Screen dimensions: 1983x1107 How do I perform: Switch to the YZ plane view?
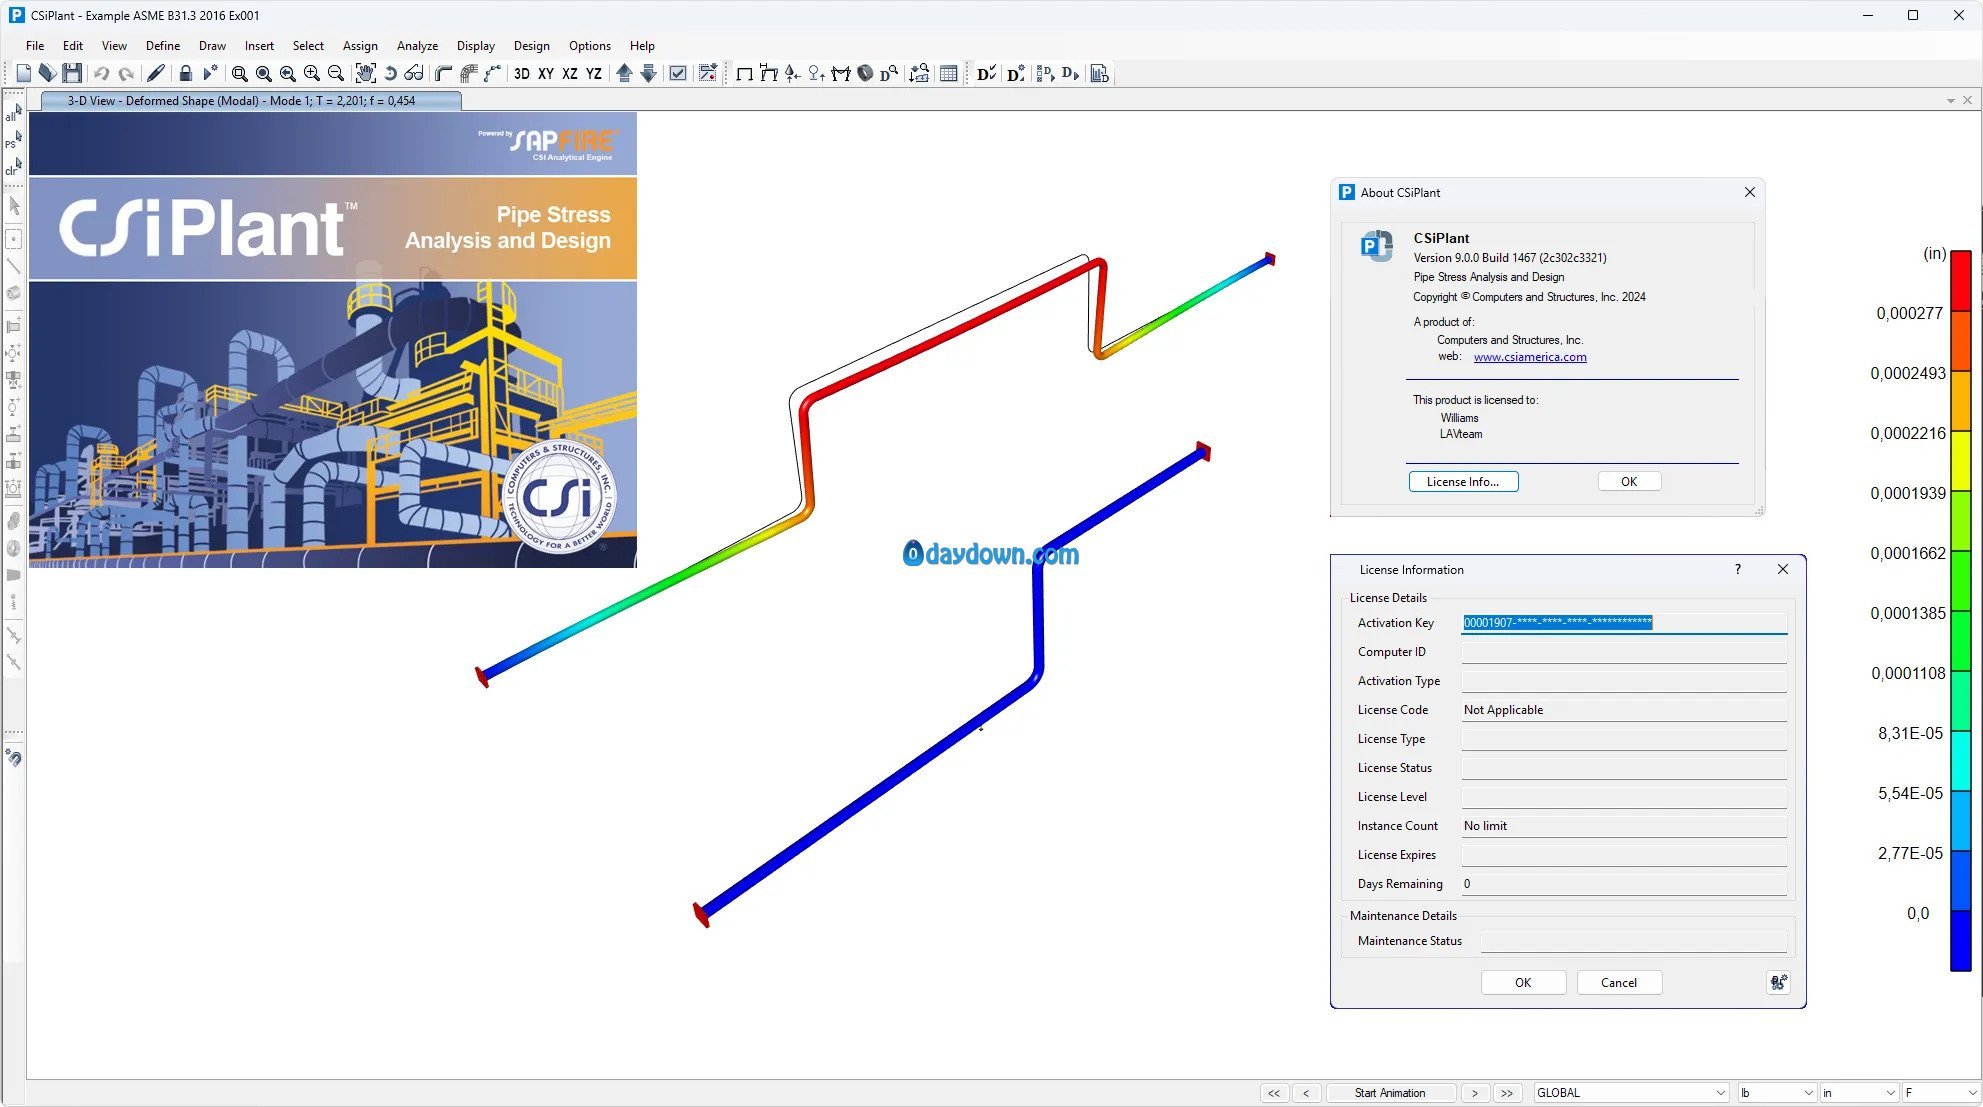pyautogui.click(x=594, y=73)
